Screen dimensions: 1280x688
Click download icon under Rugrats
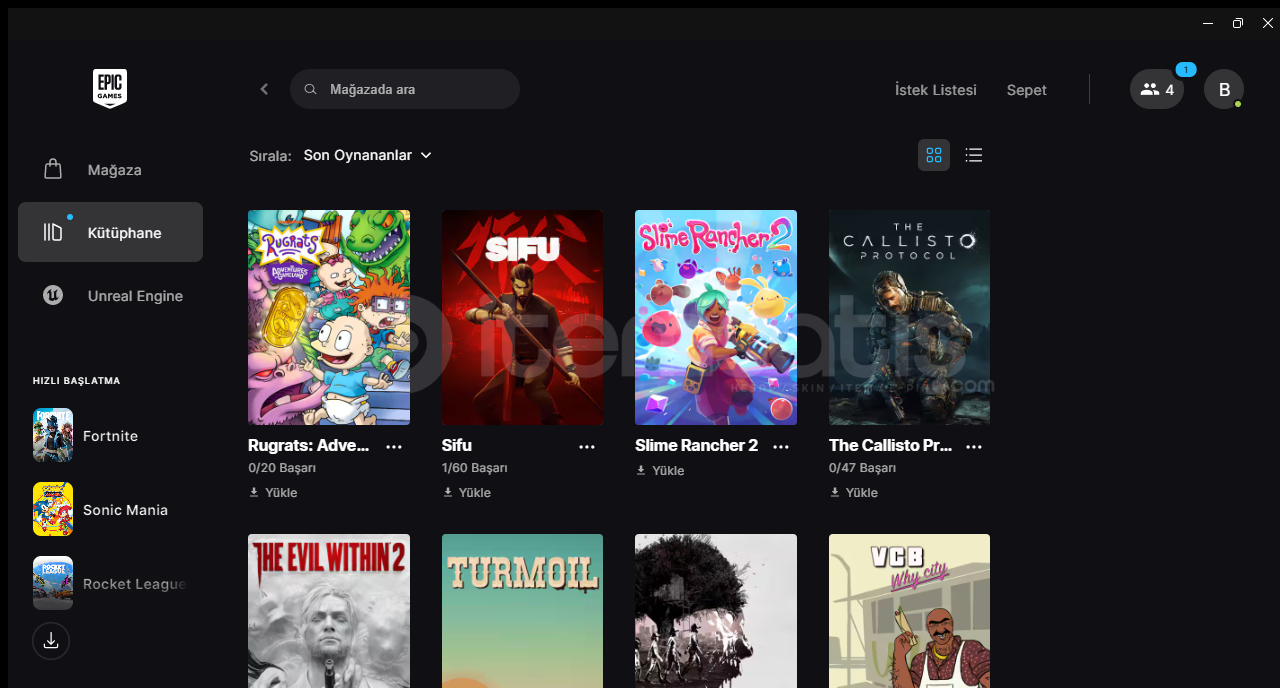point(254,492)
